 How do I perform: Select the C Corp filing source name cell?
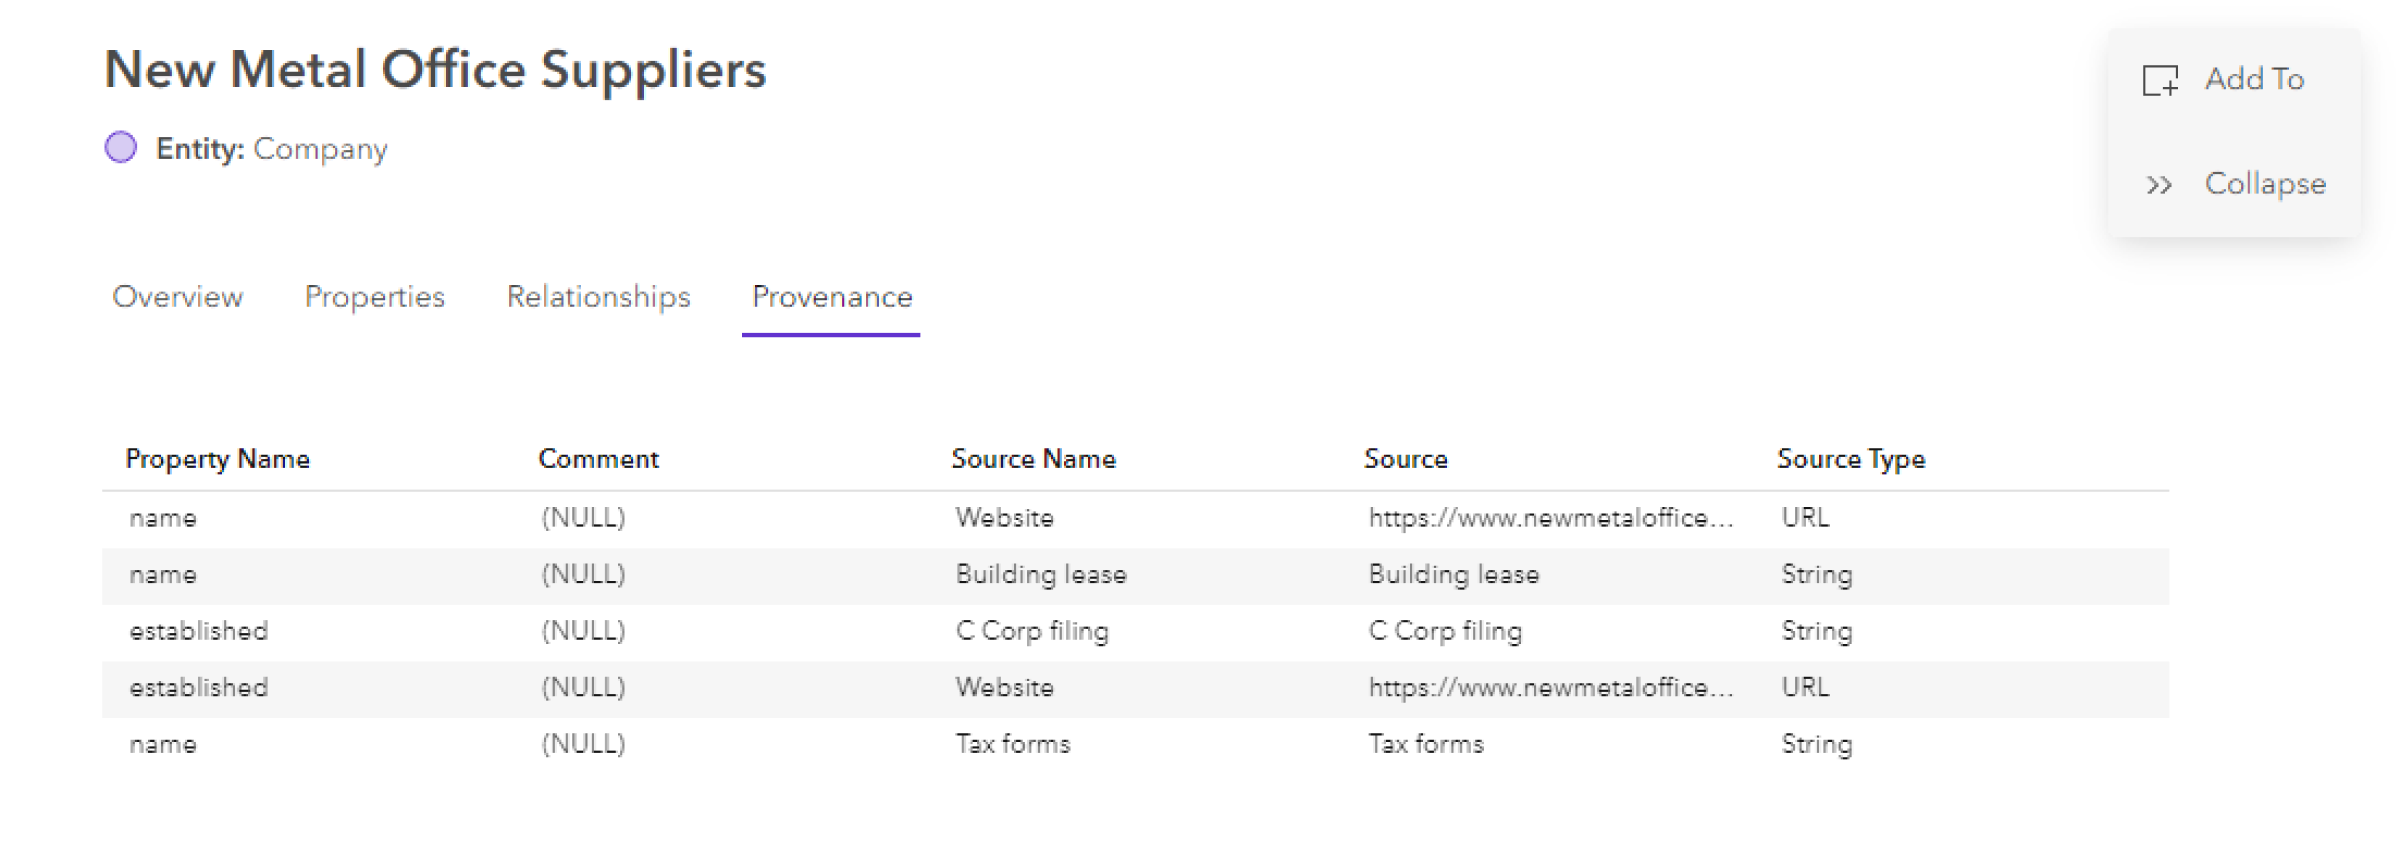coord(1031,631)
